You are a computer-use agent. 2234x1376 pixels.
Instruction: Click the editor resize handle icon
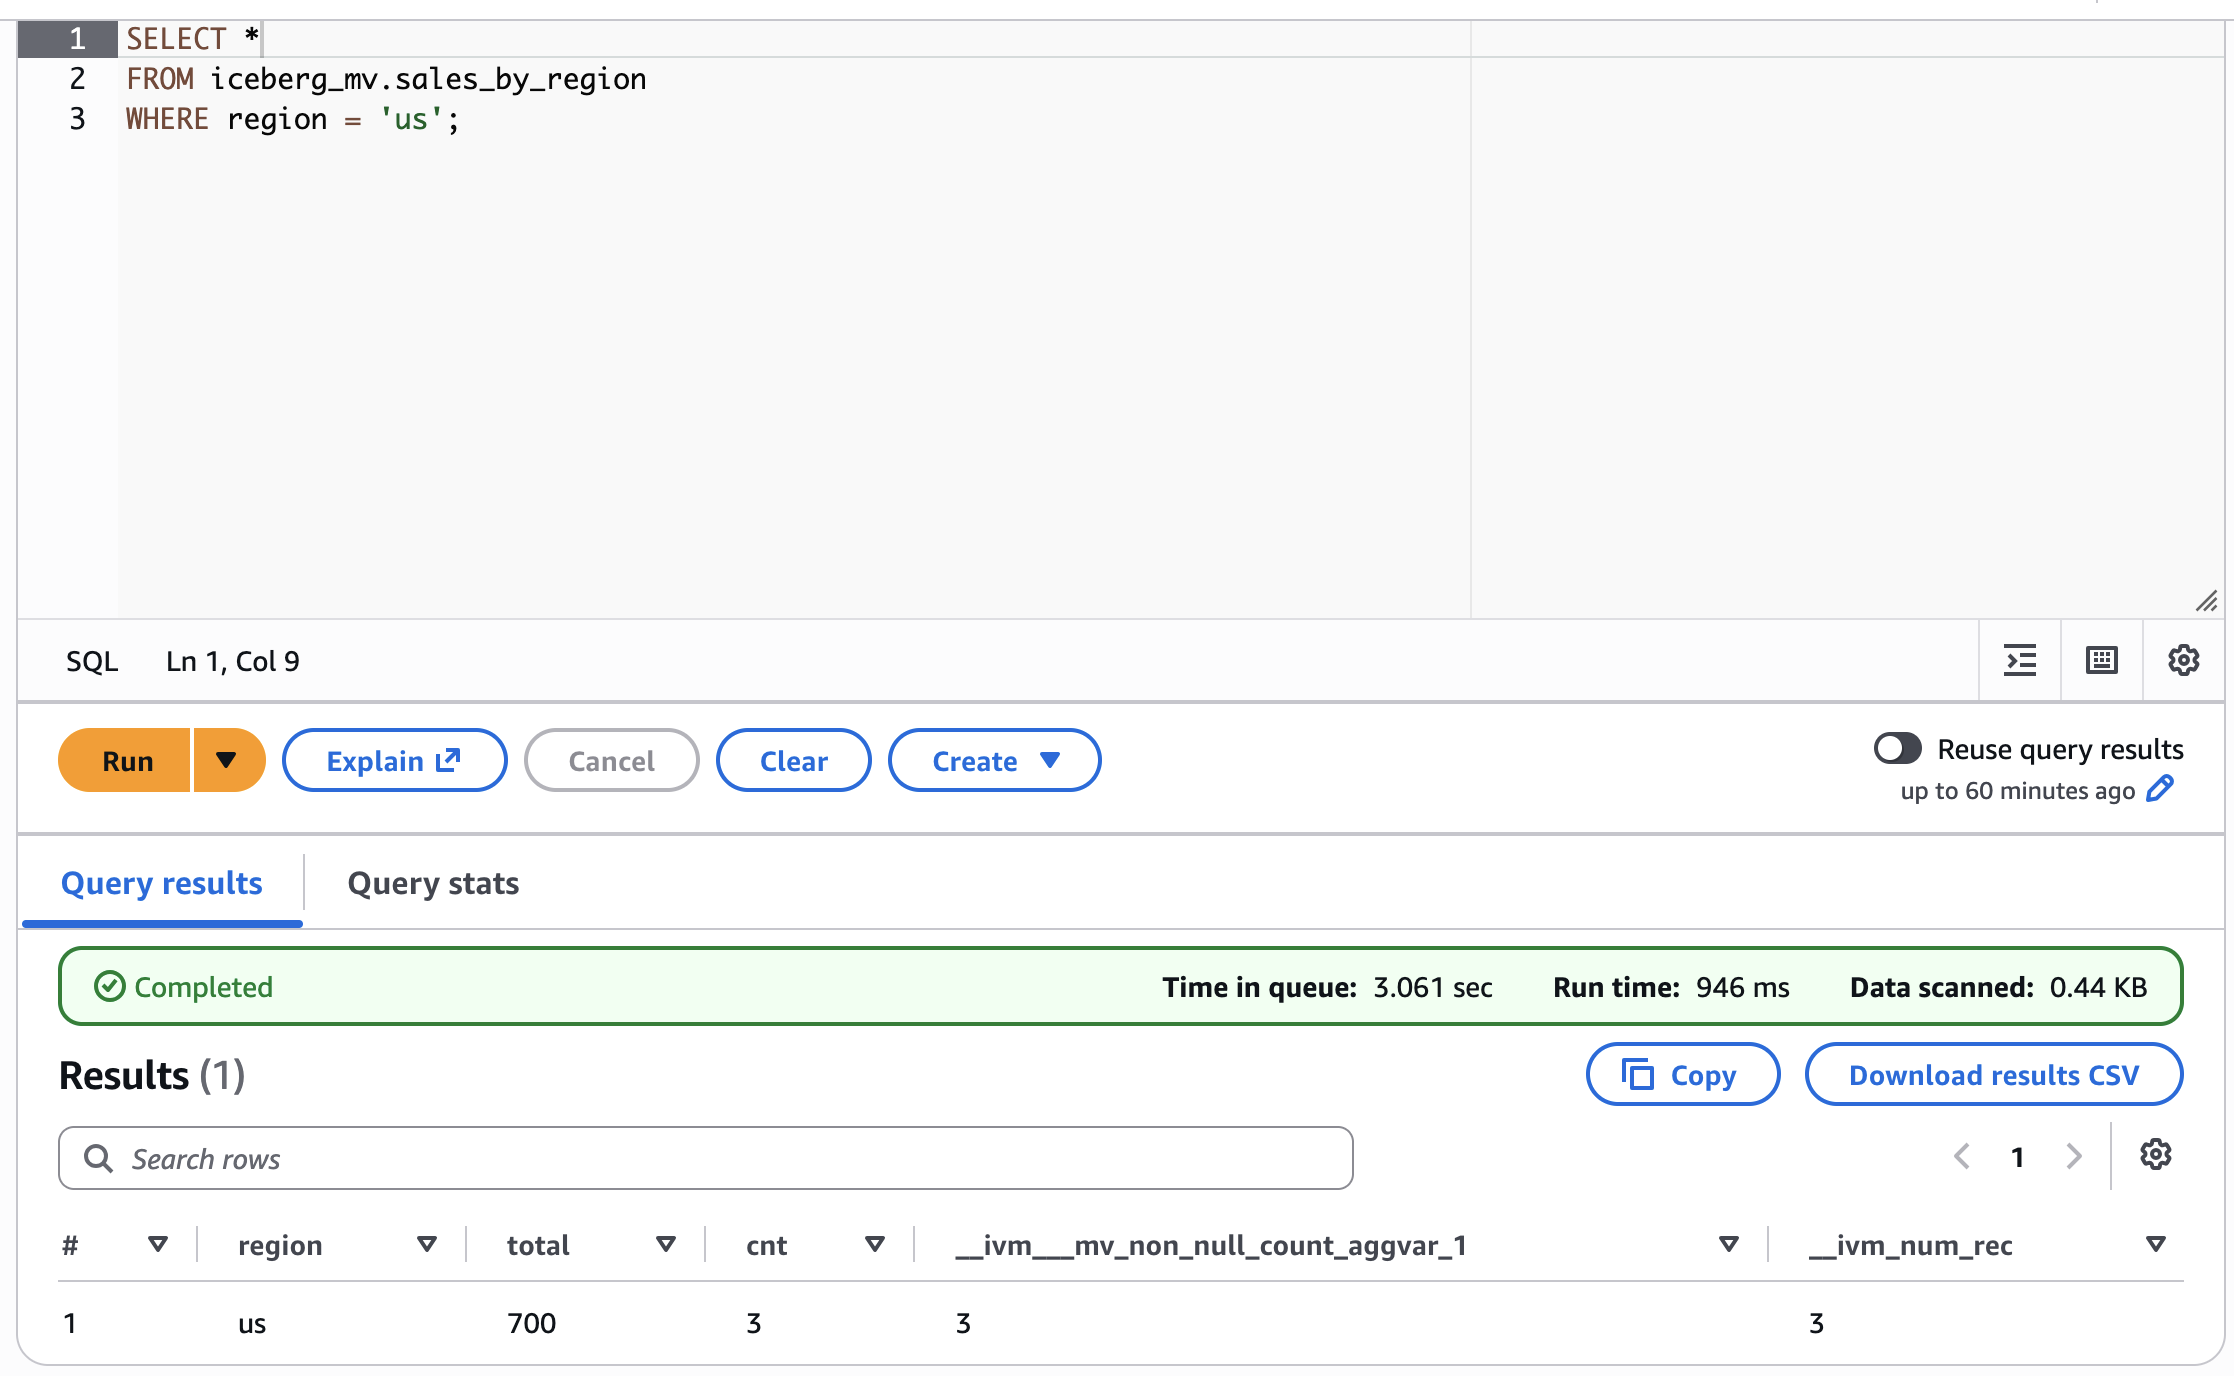(2207, 601)
